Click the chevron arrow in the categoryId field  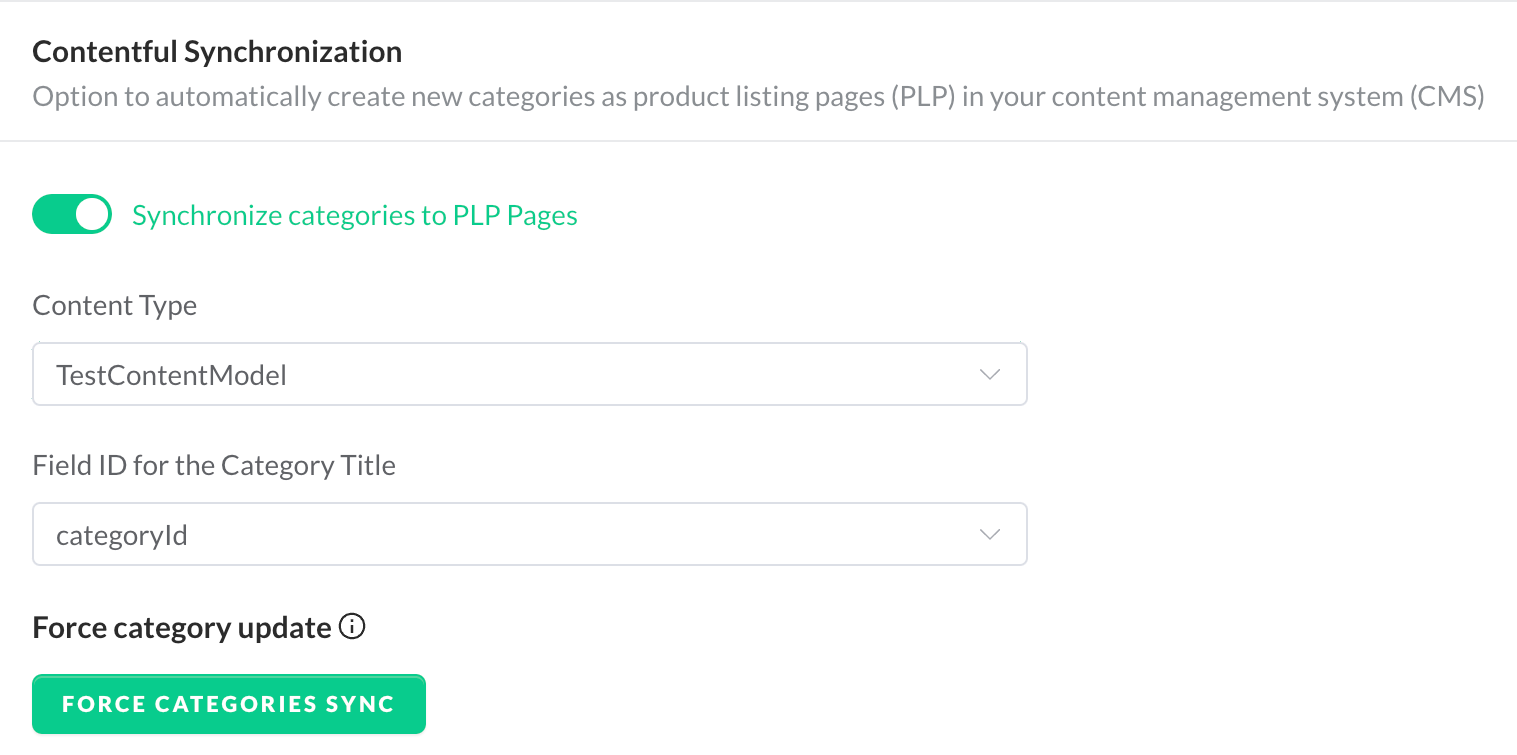[x=990, y=535]
